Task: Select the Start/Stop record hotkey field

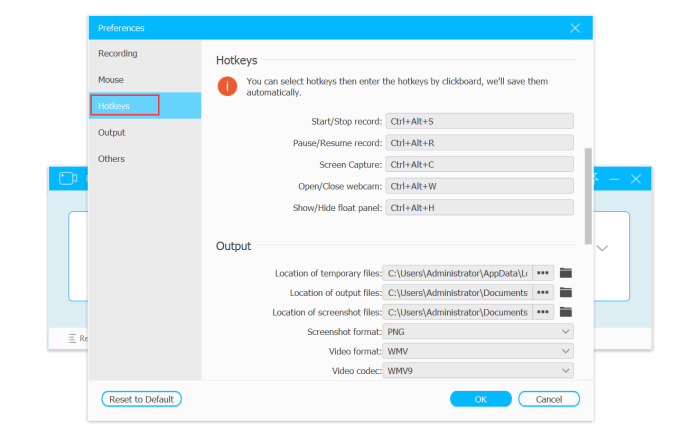Action: pos(480,121)
